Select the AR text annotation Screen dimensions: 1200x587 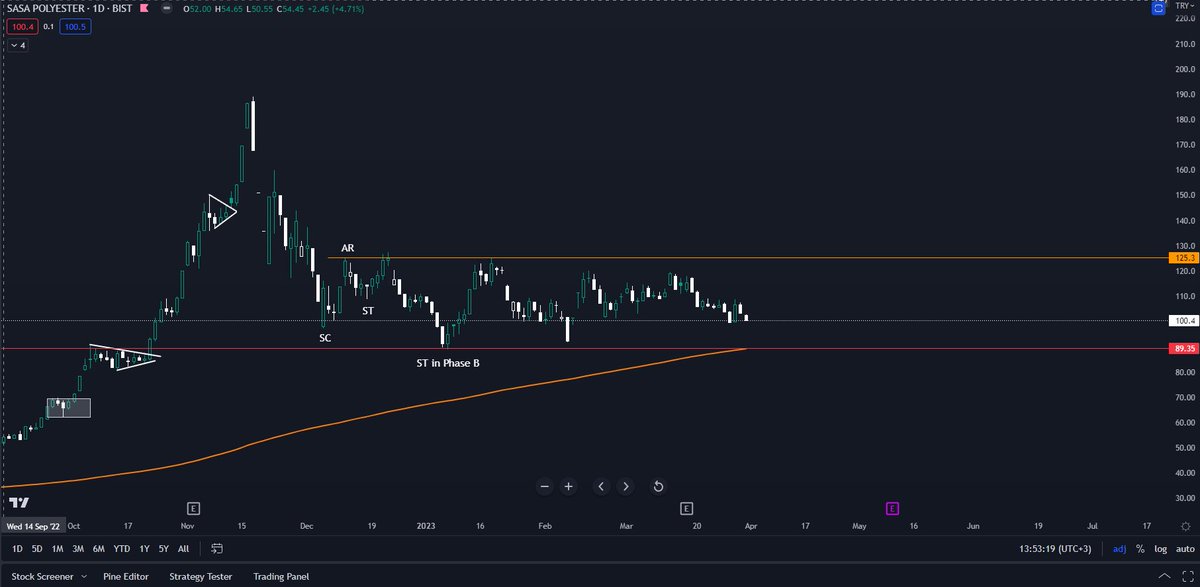pyautogui.click(x=347, y=247)
